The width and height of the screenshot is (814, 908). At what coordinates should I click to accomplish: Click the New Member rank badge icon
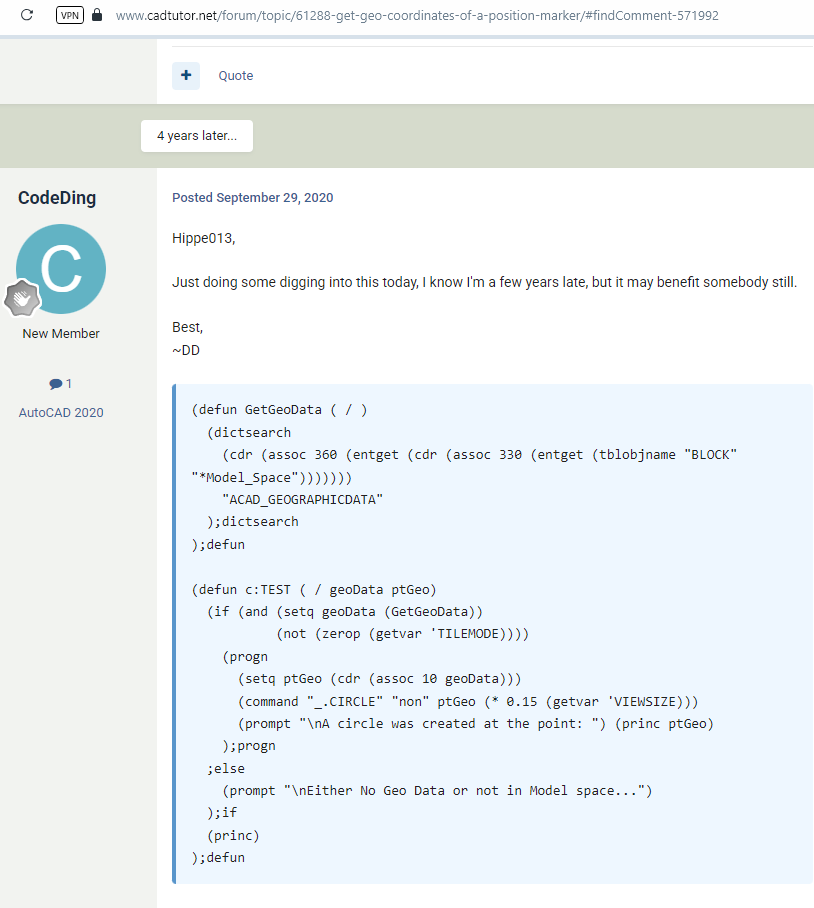[22, 299]
